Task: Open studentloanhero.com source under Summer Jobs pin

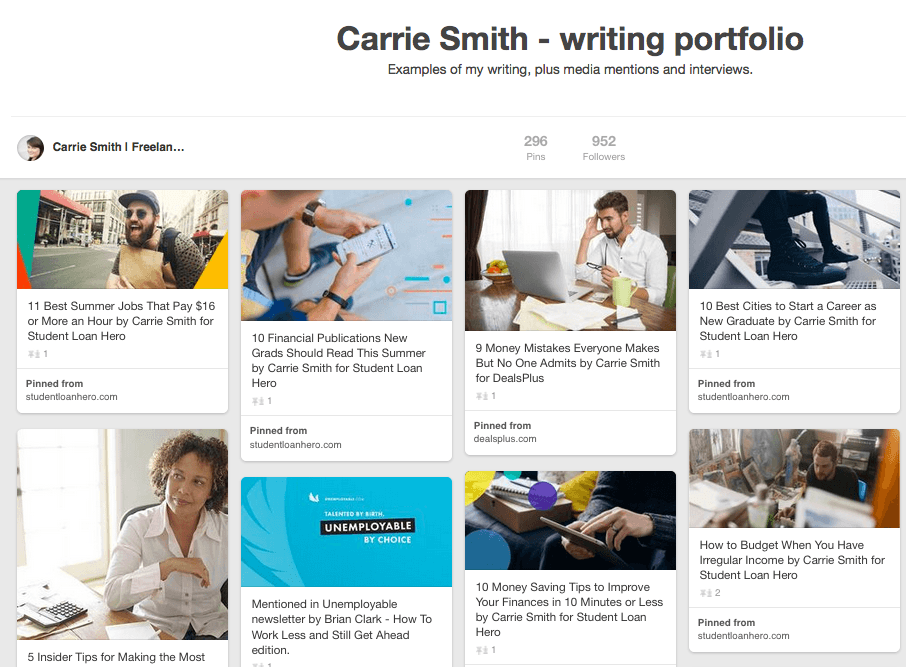Action: (x=72, y=397)
